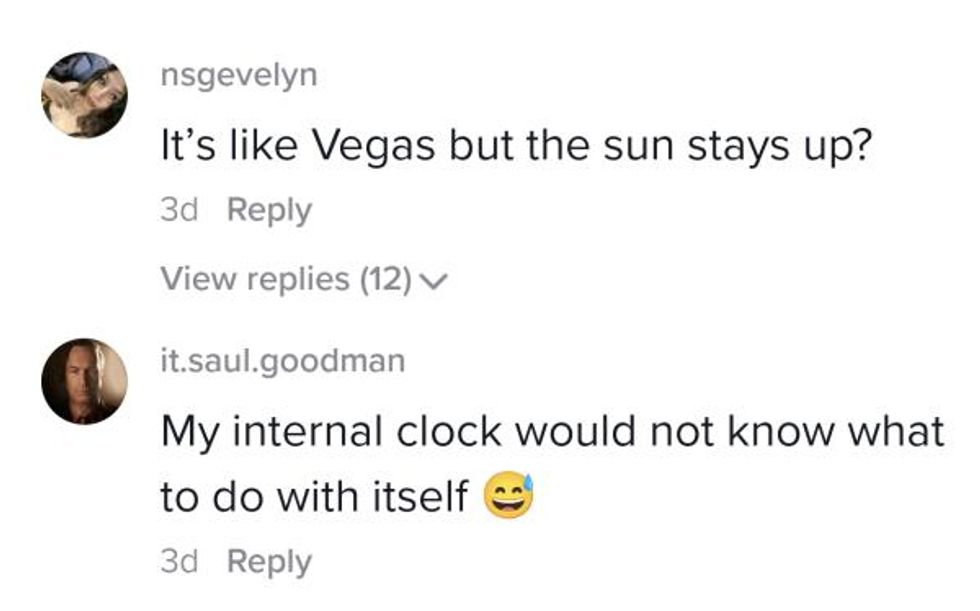Reply to nsgevelyn's Vegas comment

(269, 211)
